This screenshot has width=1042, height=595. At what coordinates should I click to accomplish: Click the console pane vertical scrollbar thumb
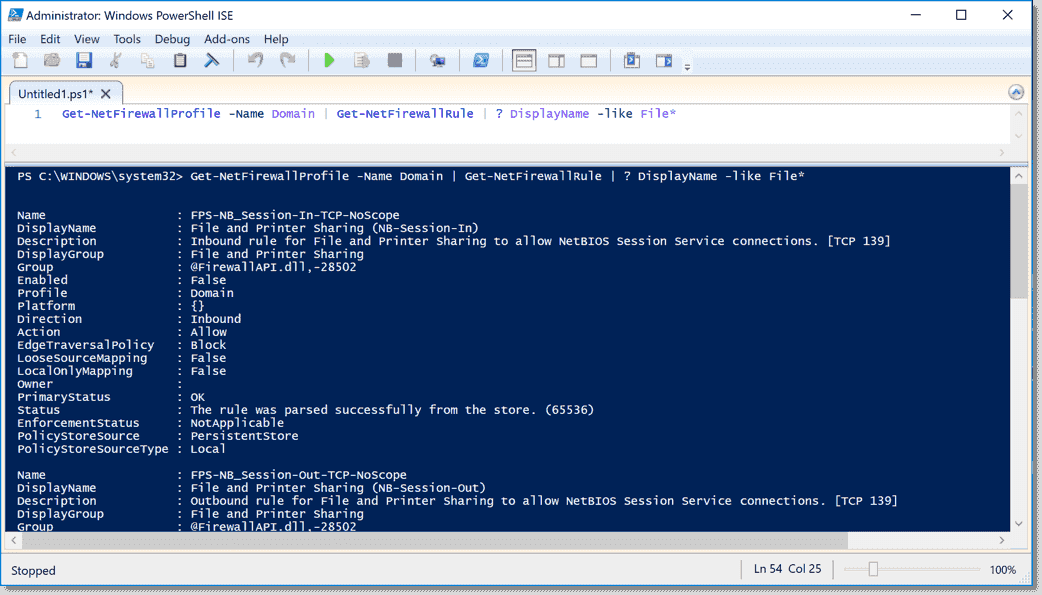point(1018,240)
